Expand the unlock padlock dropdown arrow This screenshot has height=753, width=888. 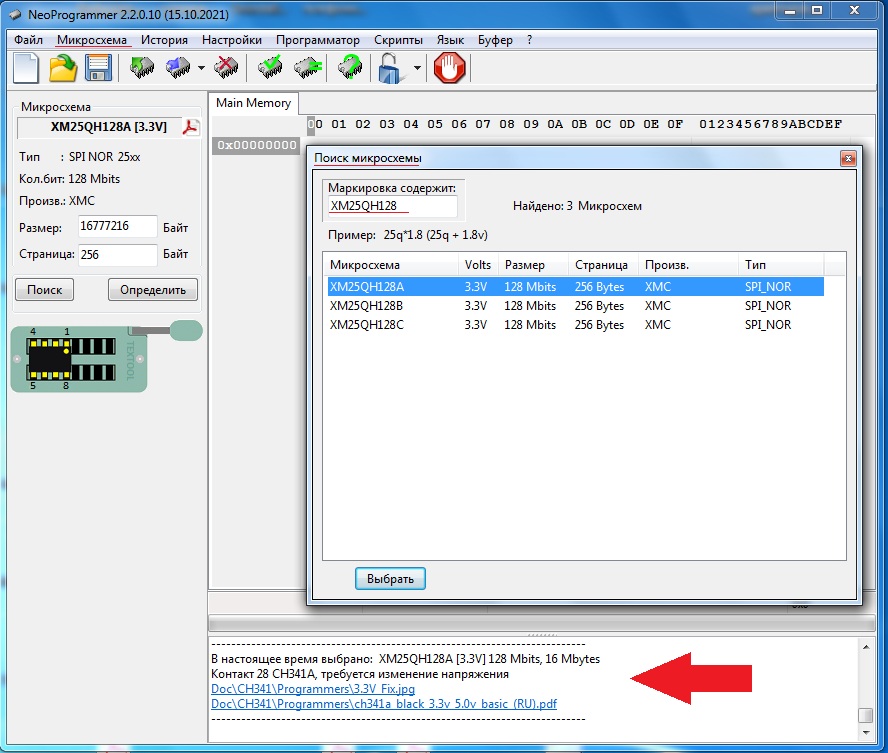416,69
